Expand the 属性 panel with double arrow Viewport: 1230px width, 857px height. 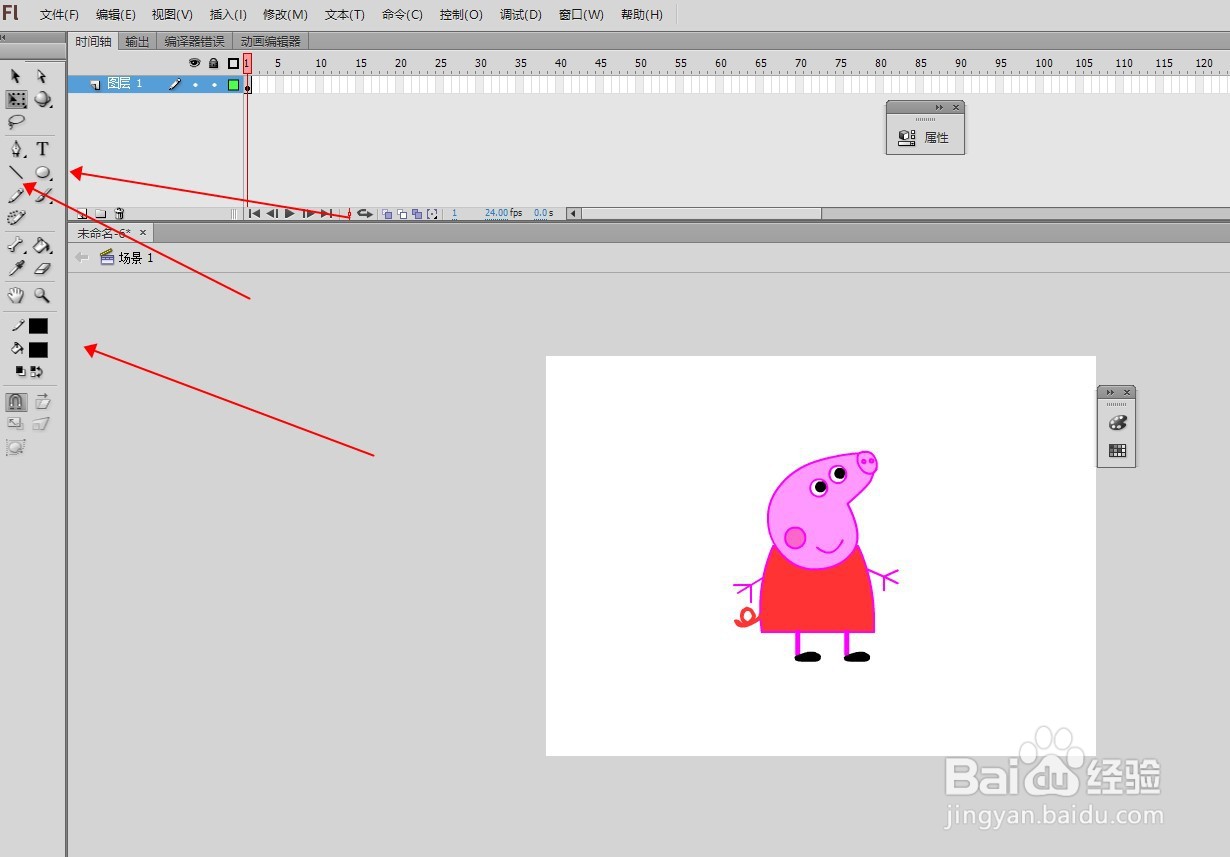click(939, 107)
